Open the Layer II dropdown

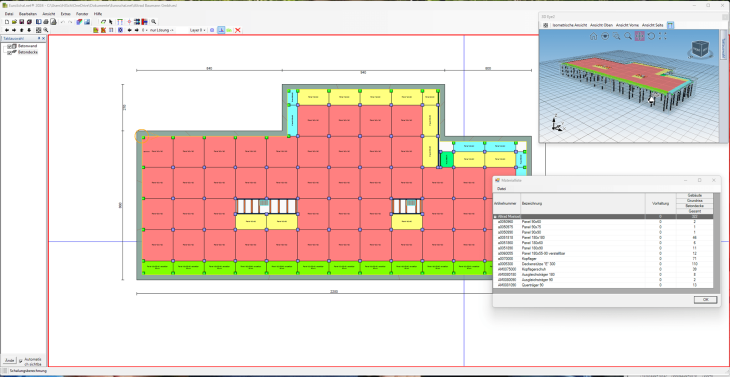click(198, 30)
